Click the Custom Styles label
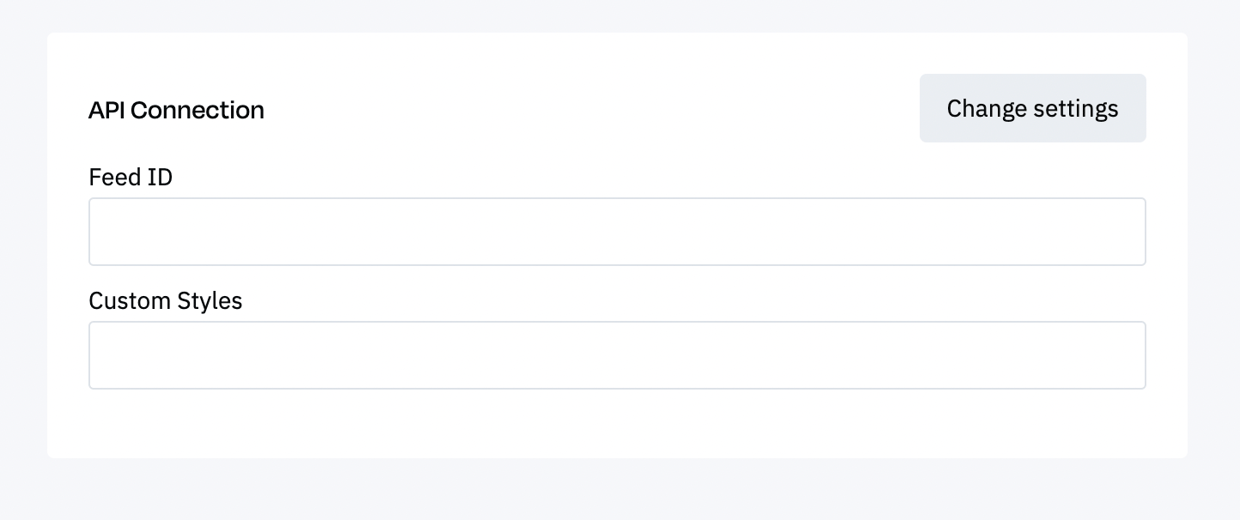The width and height of the screenshot is (1240, 520). coord(166,301)
